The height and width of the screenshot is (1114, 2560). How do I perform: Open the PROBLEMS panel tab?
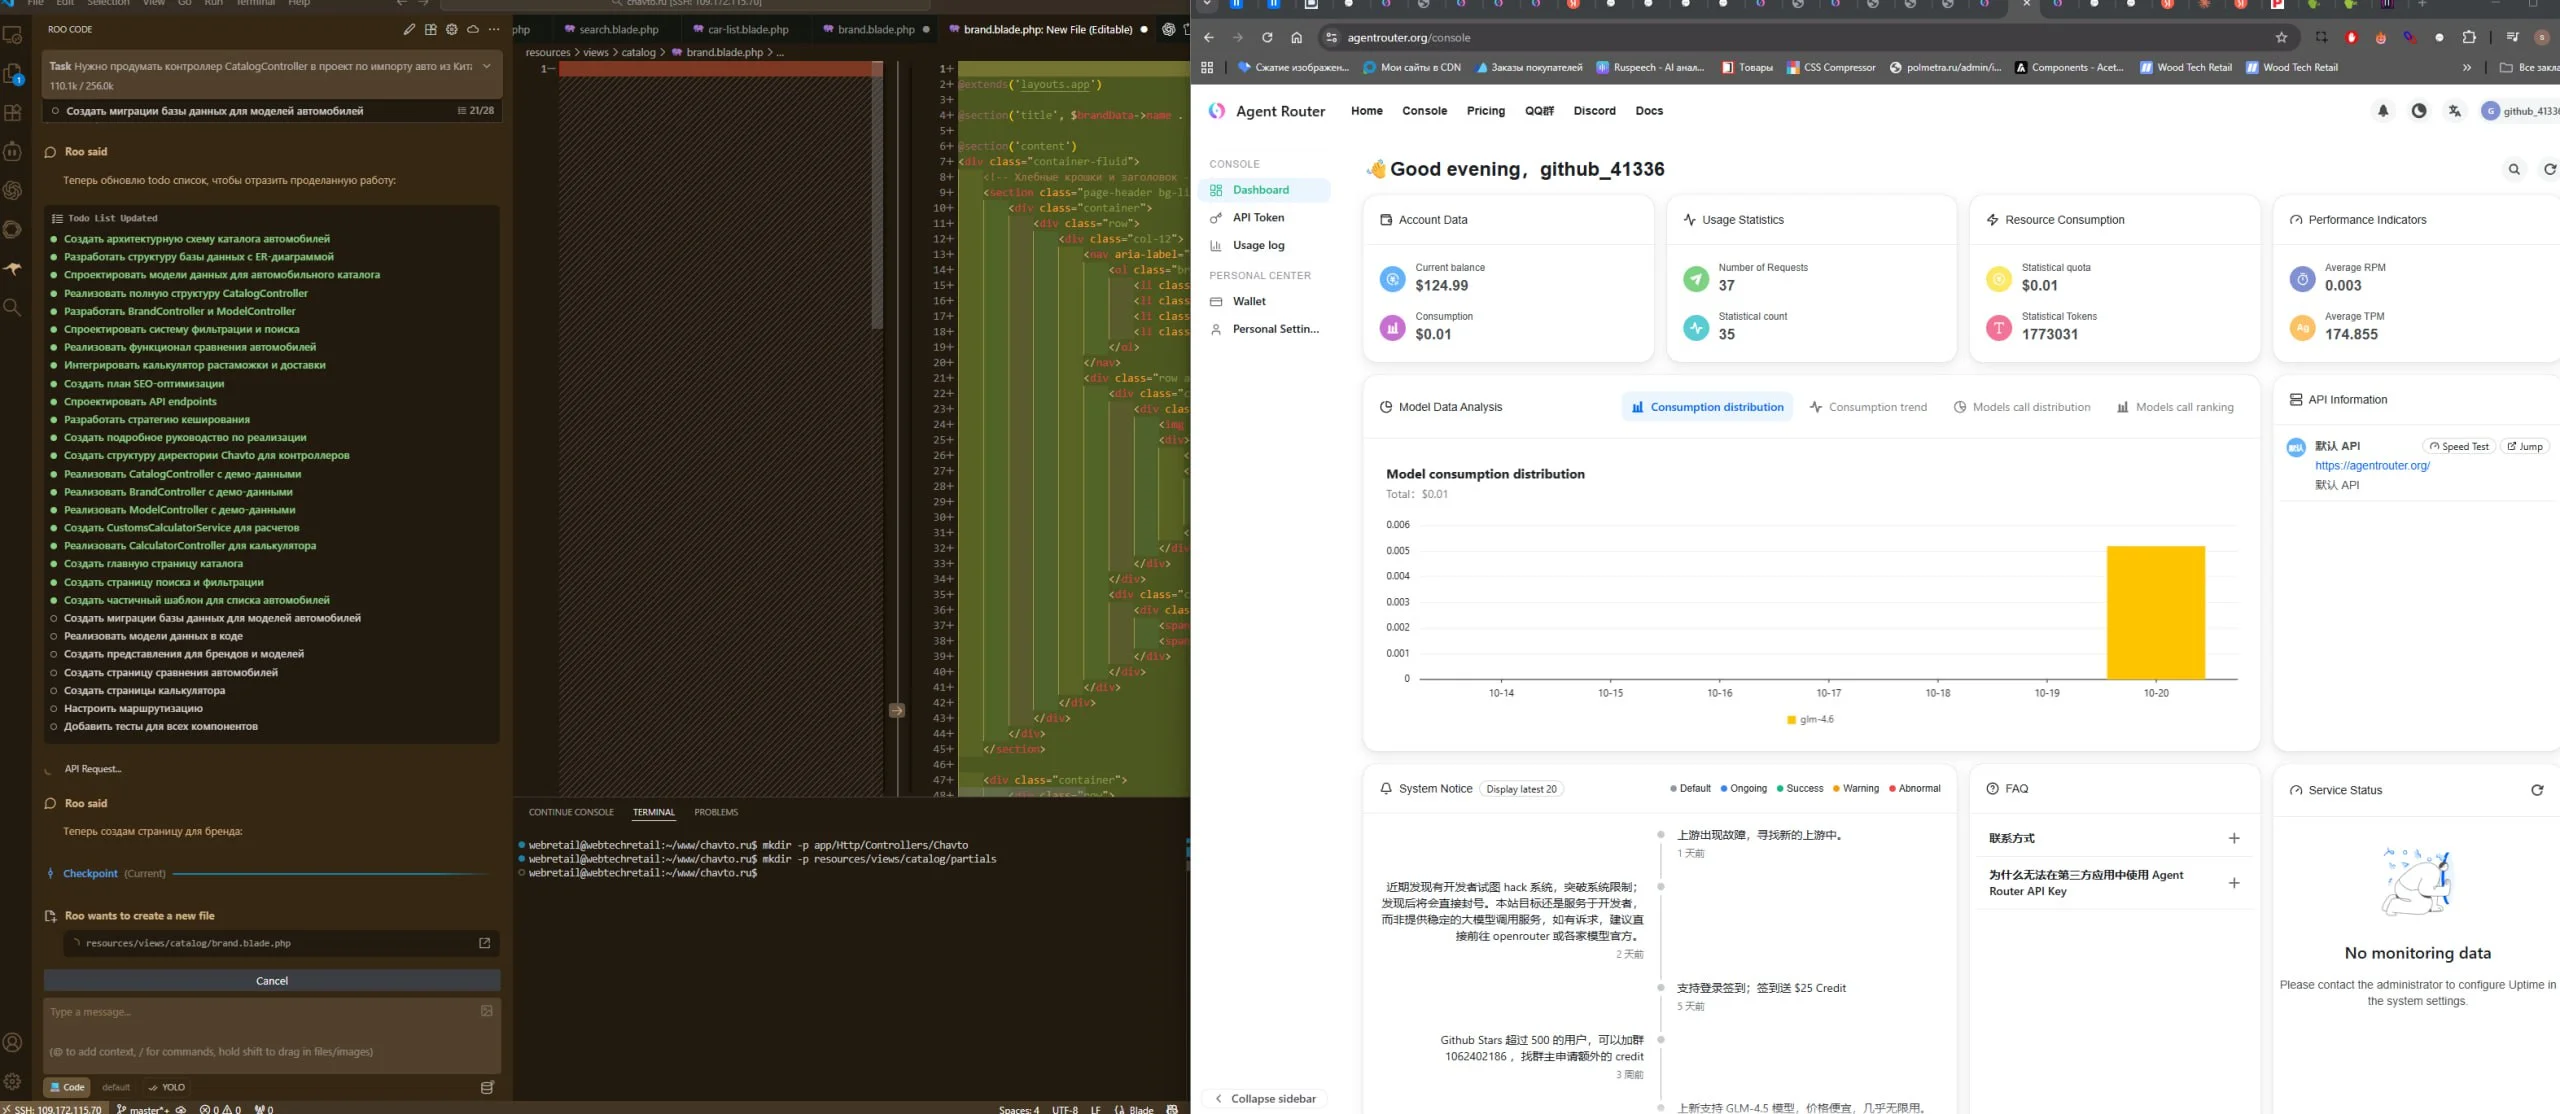[x=715, y=812]
